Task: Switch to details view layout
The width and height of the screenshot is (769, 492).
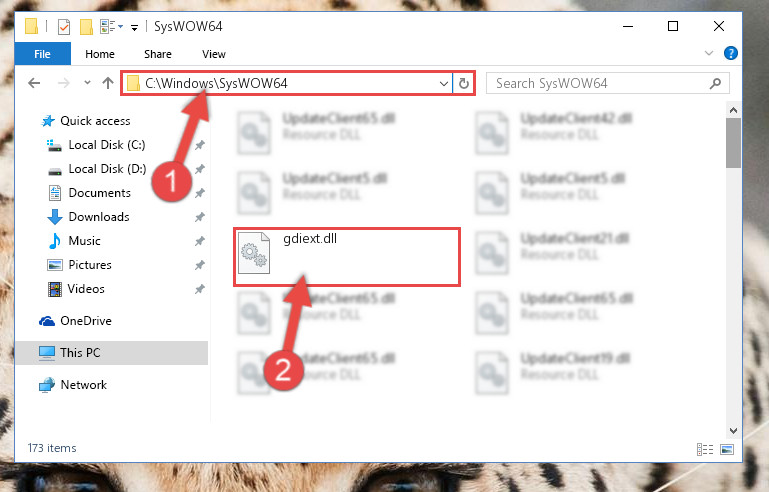Action: point(705,449)
